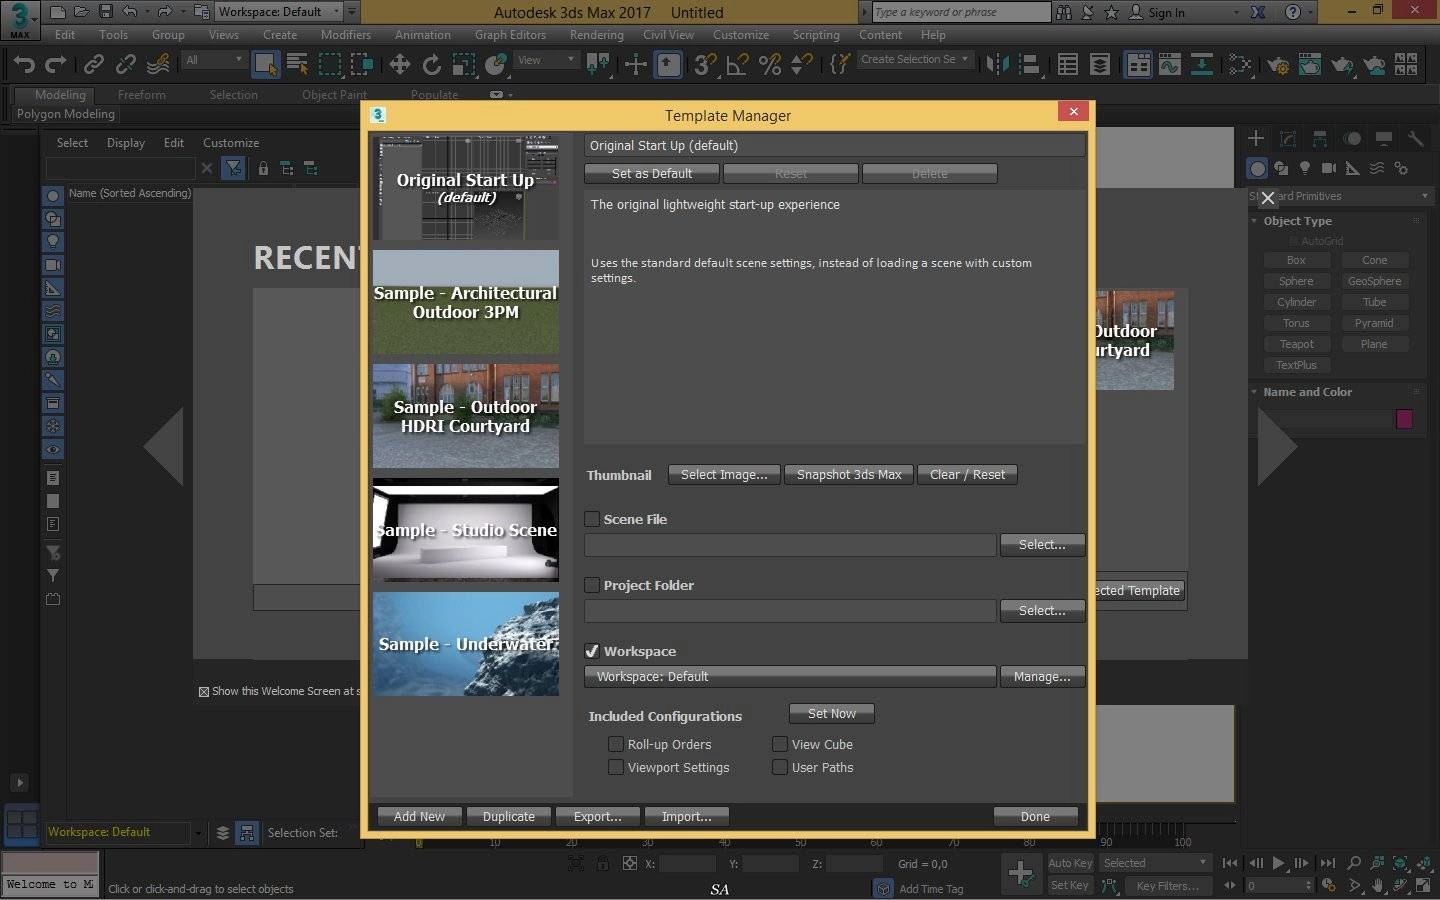Image resolution: width=1440 pixels, height=900 pixels.
Task: Click Done in Template Manager
Action: 1035,817
